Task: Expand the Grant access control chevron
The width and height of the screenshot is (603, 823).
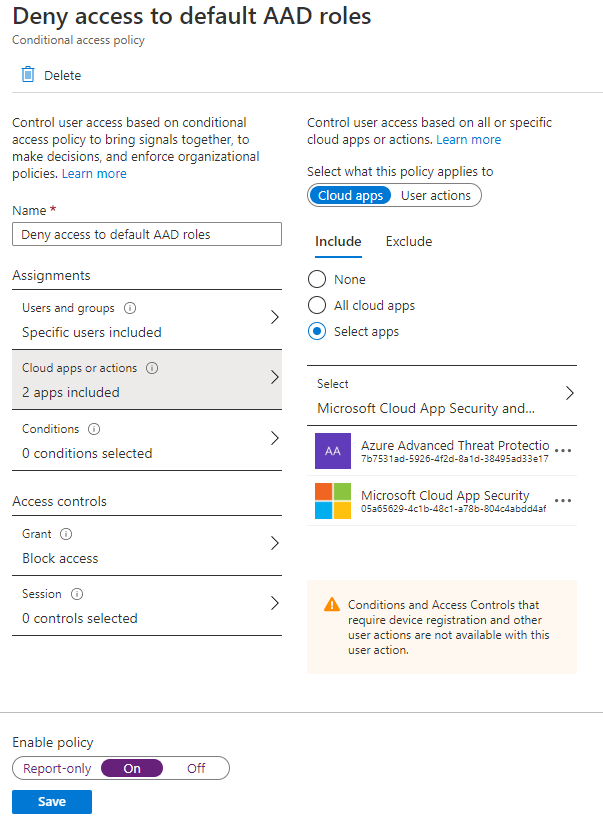Action: [x=274, y=543]
